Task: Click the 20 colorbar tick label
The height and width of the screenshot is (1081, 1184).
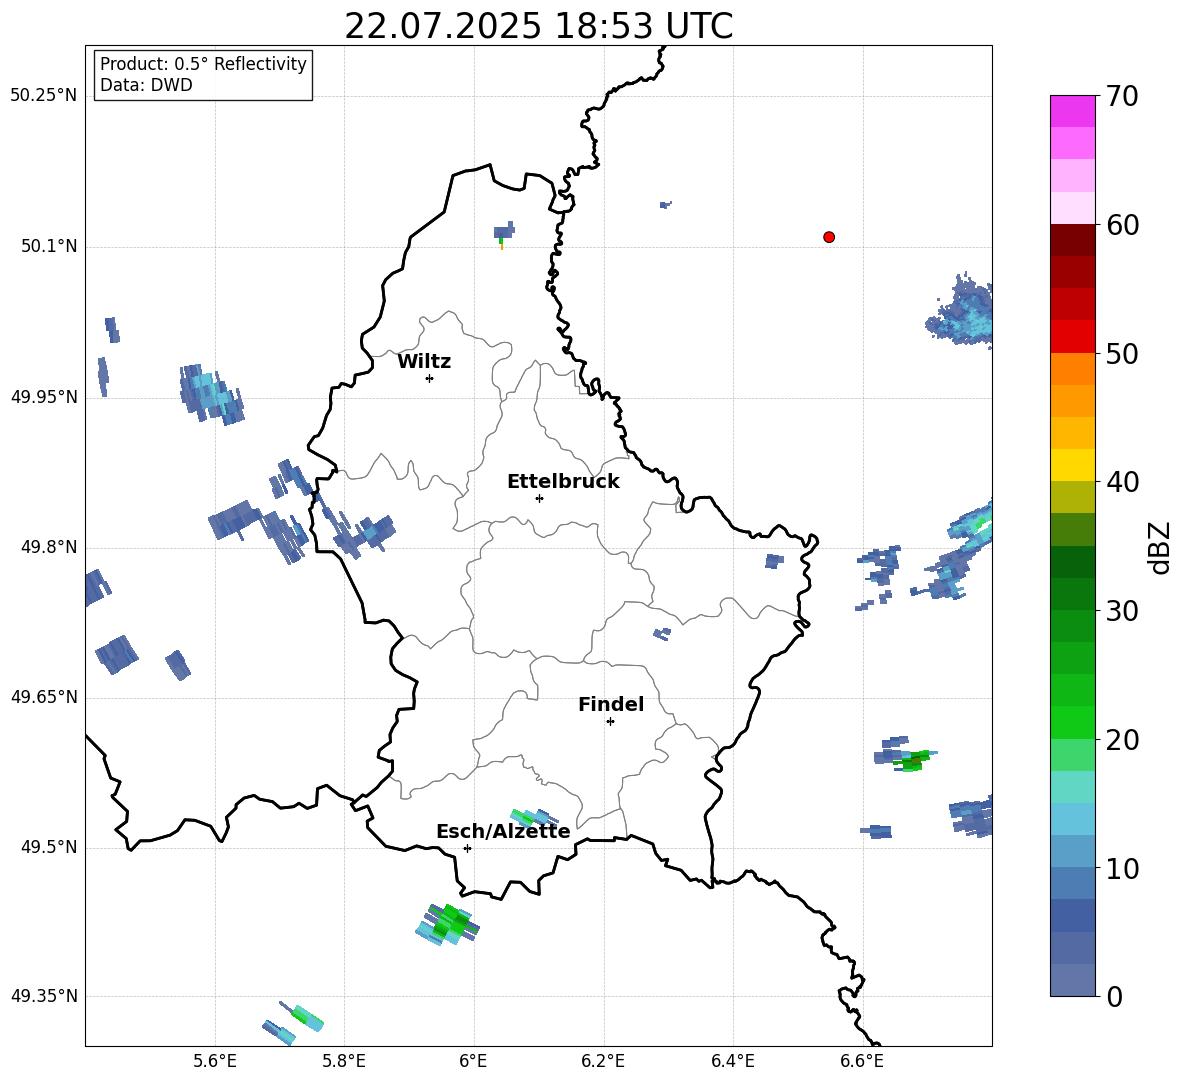Action: click(1121, 740)
